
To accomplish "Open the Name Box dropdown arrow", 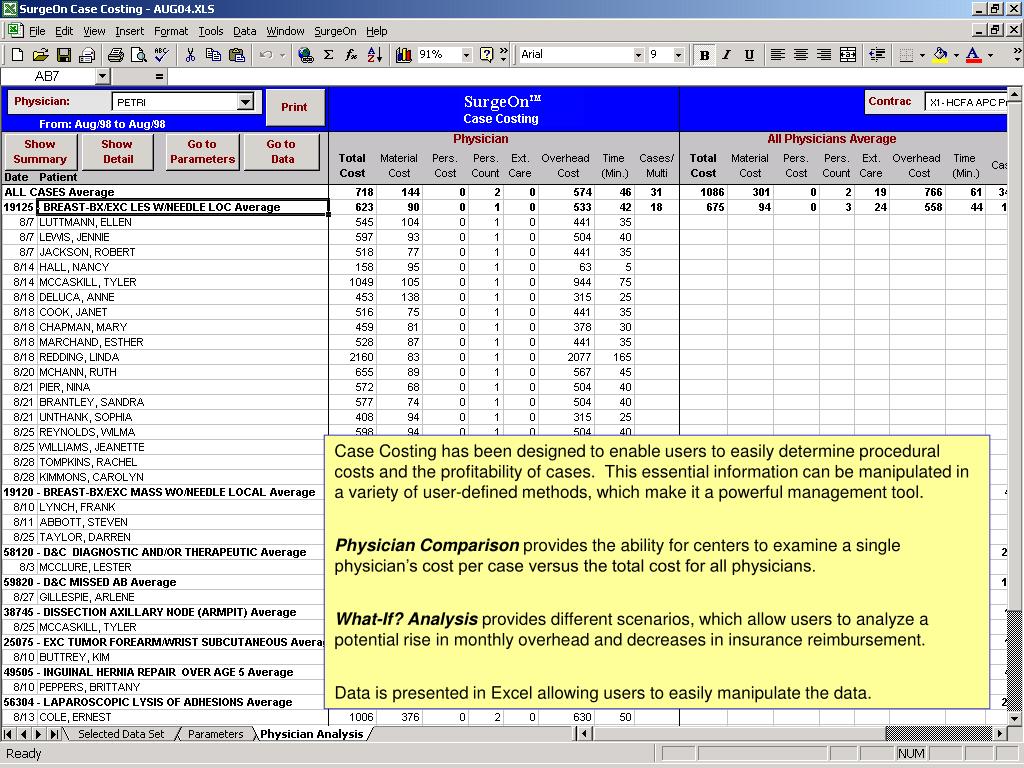I will click(x=102, y=76).
